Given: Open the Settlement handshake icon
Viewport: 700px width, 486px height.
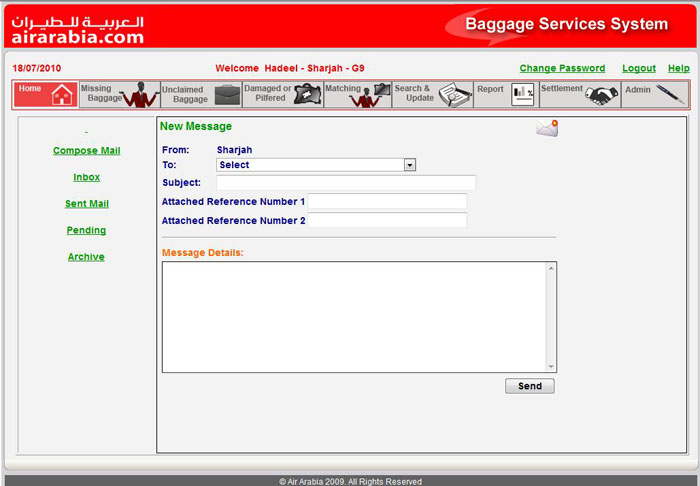Looking at the screenshot, I should (602, 95).
